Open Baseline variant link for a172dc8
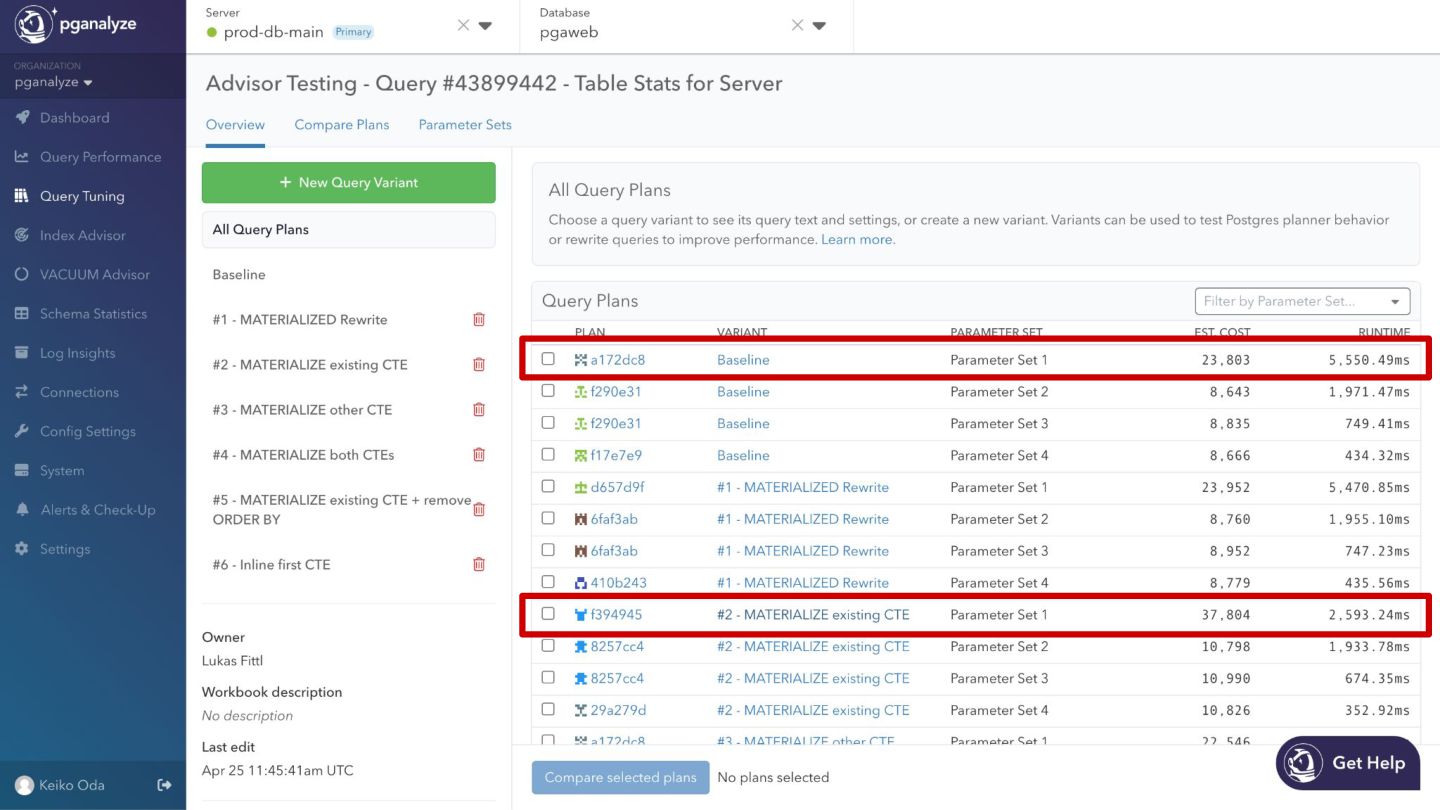The height and width of the screenshot is (810, 1440). tap(743, 360)
